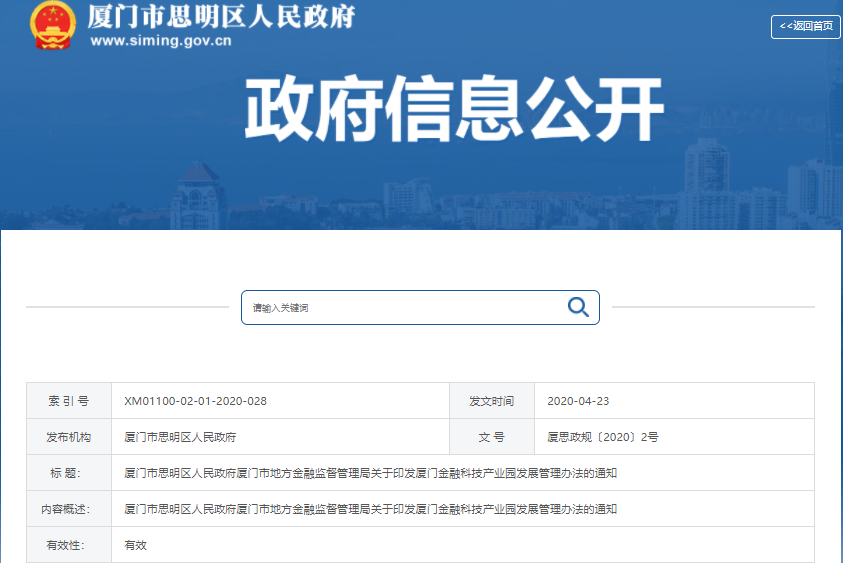This screenshot has height=563, width=843.
Task: Click the 厦门市思明区人民政府 header title
Action: 221,16
